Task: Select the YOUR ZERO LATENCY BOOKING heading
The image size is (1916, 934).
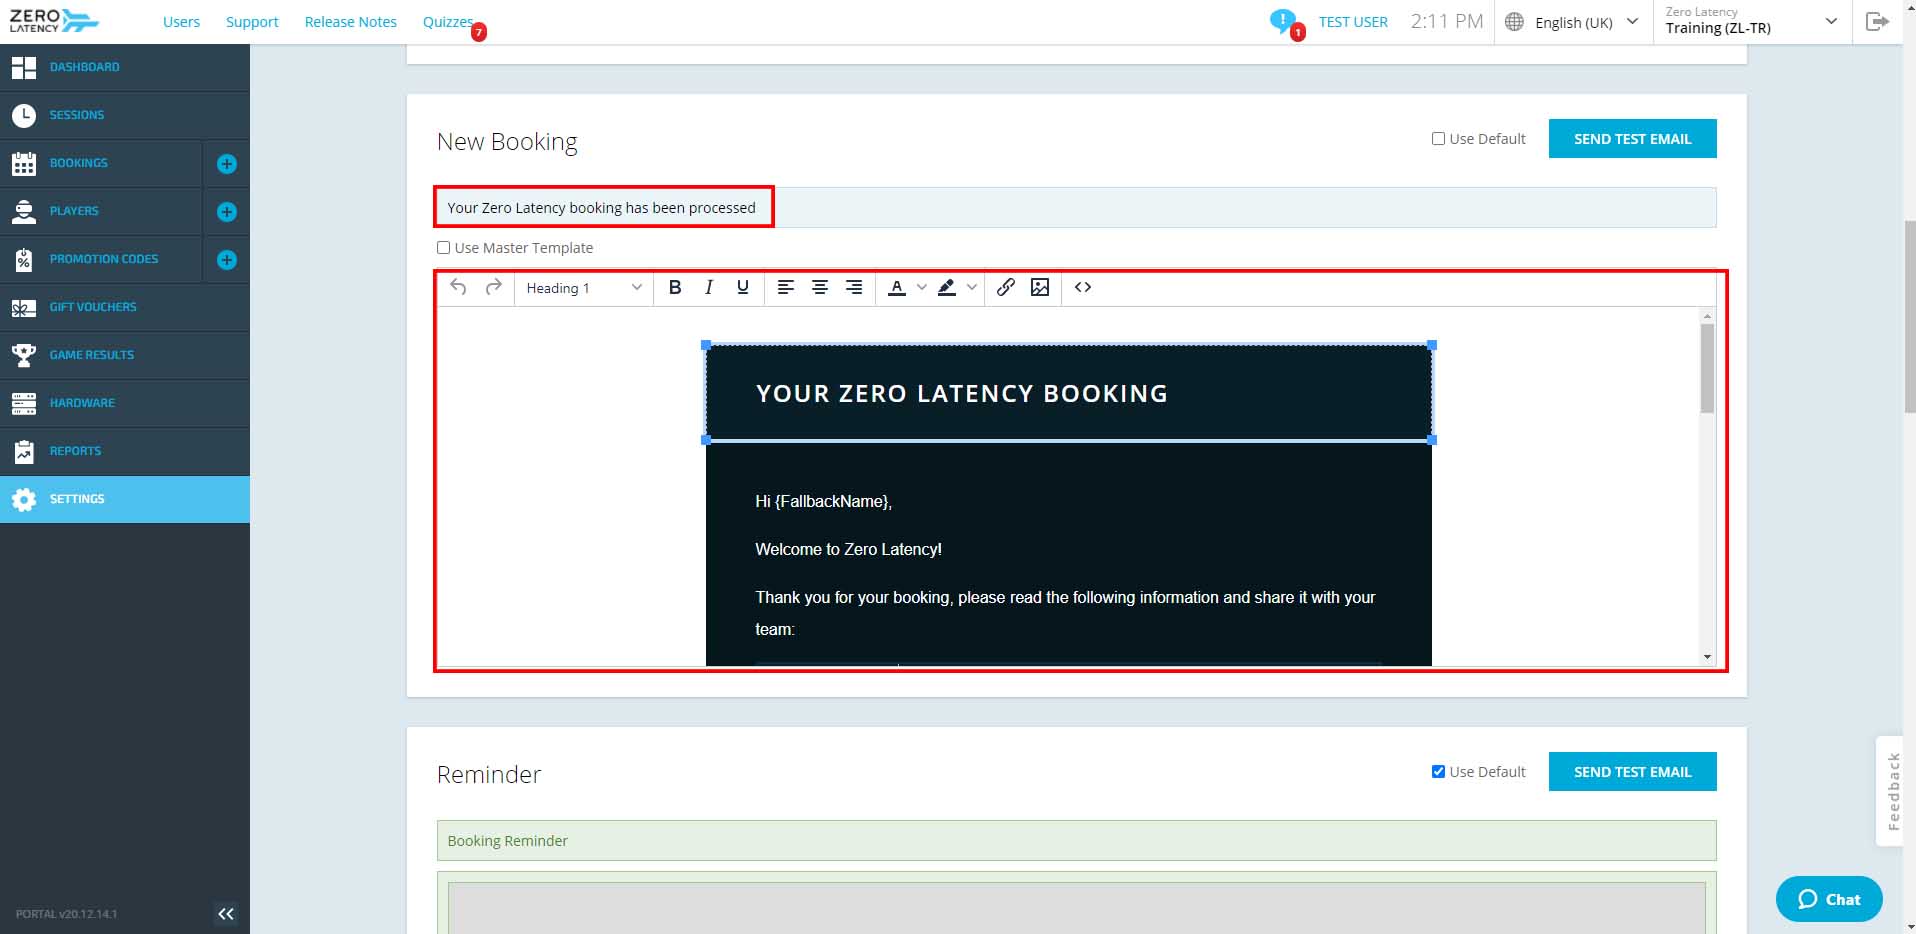Action: (x=961, y=394)
